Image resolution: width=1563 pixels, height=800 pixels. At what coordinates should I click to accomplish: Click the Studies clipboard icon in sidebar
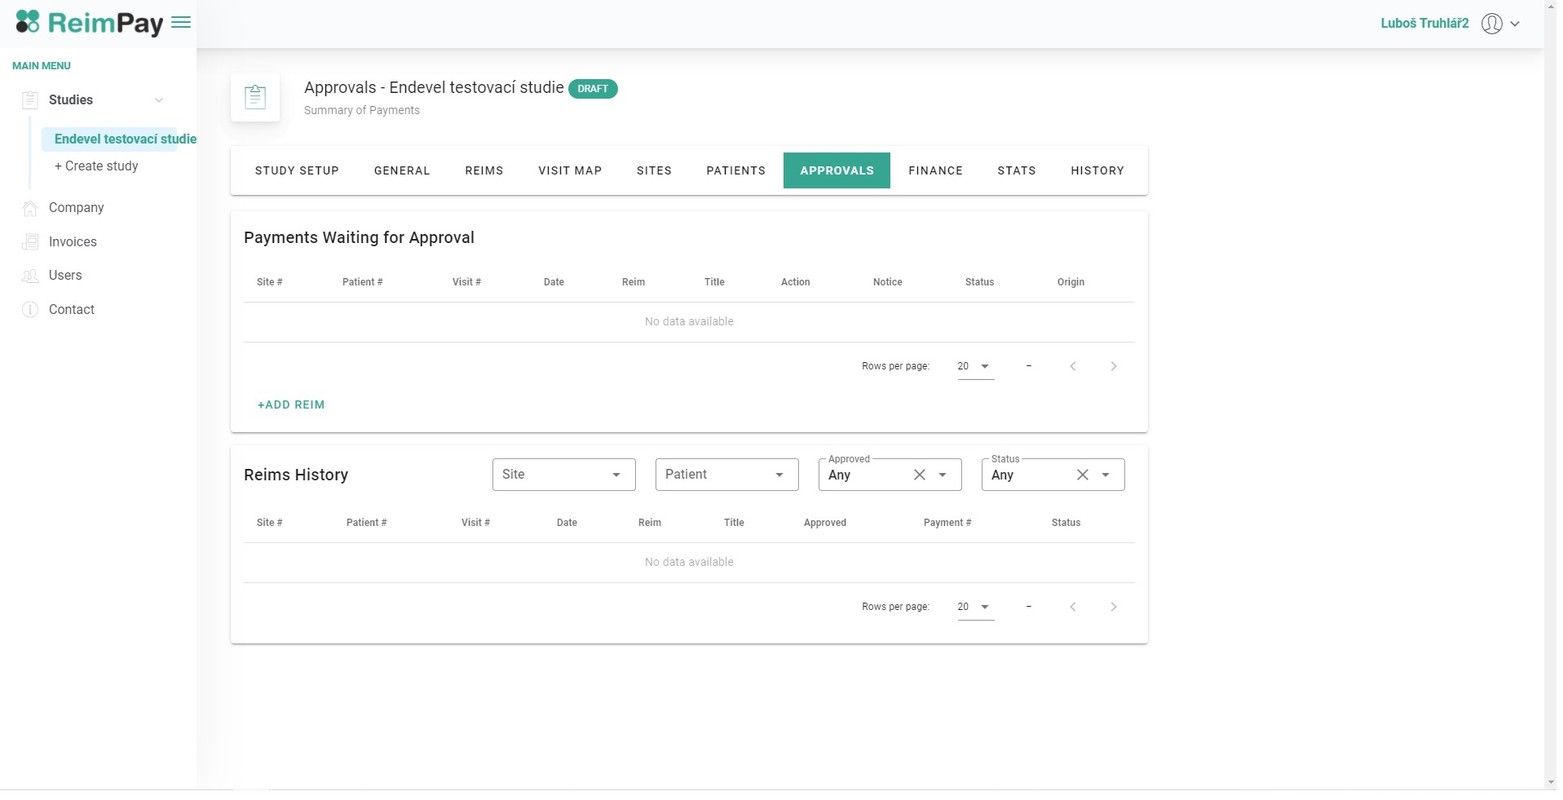[x=30, y=100]
